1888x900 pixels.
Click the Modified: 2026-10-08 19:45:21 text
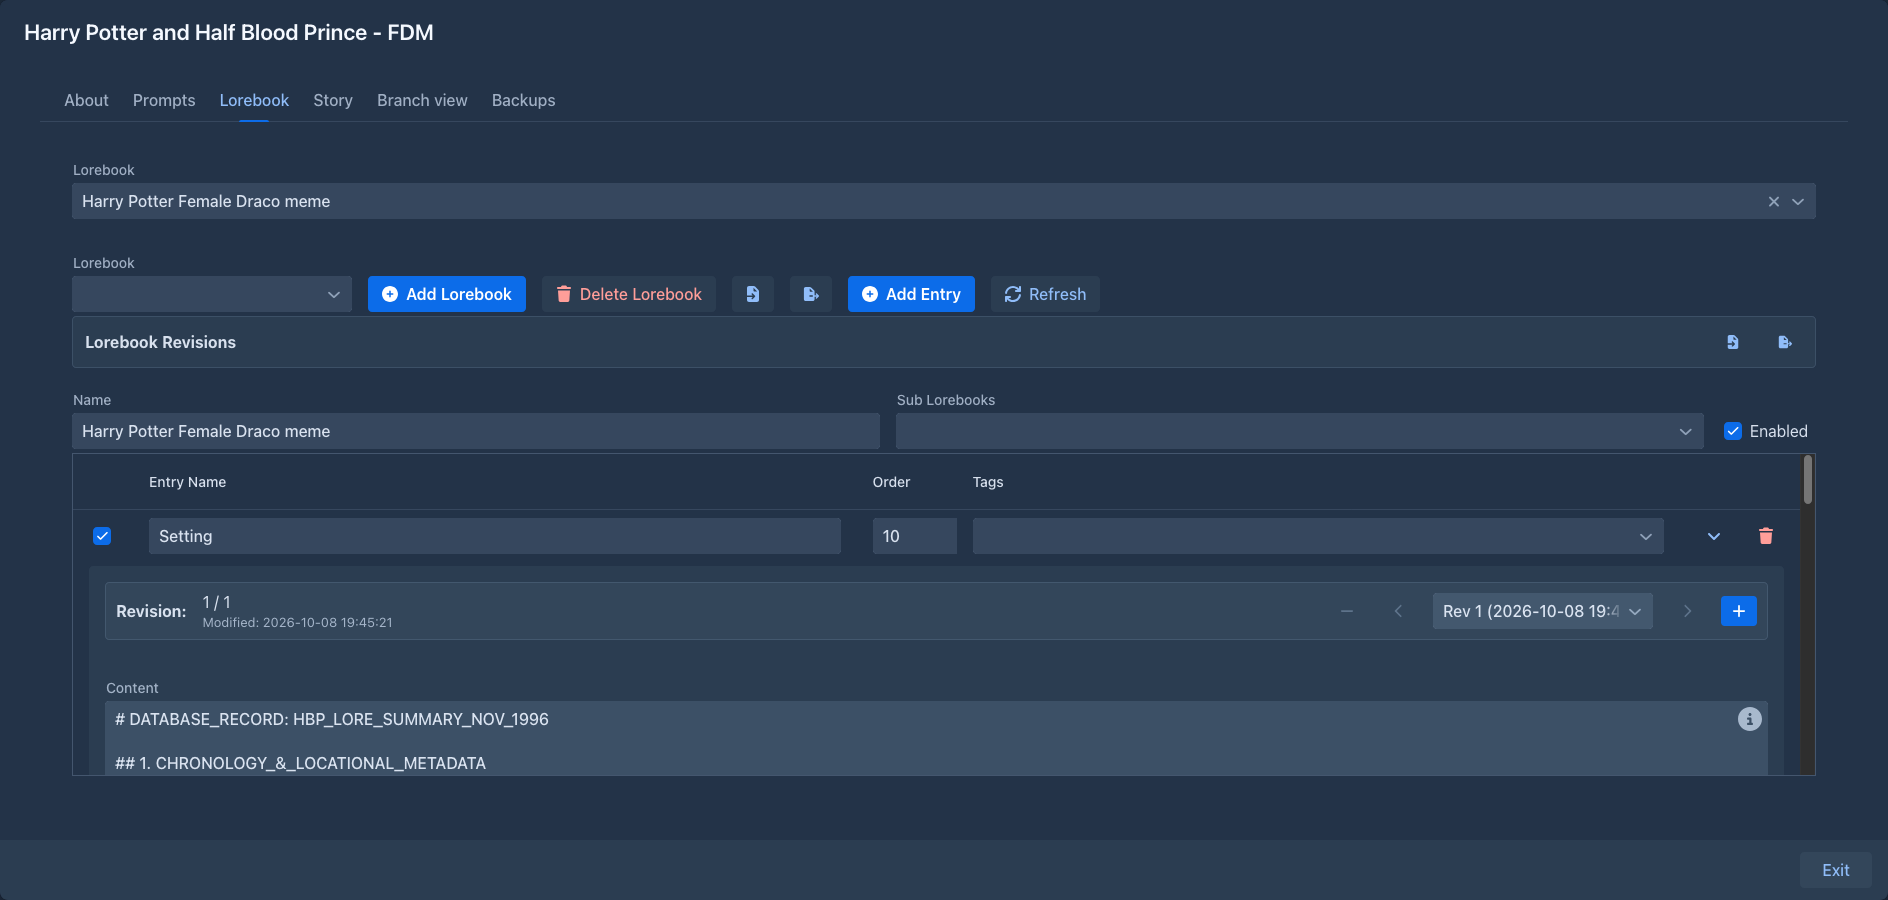(298, 622)
